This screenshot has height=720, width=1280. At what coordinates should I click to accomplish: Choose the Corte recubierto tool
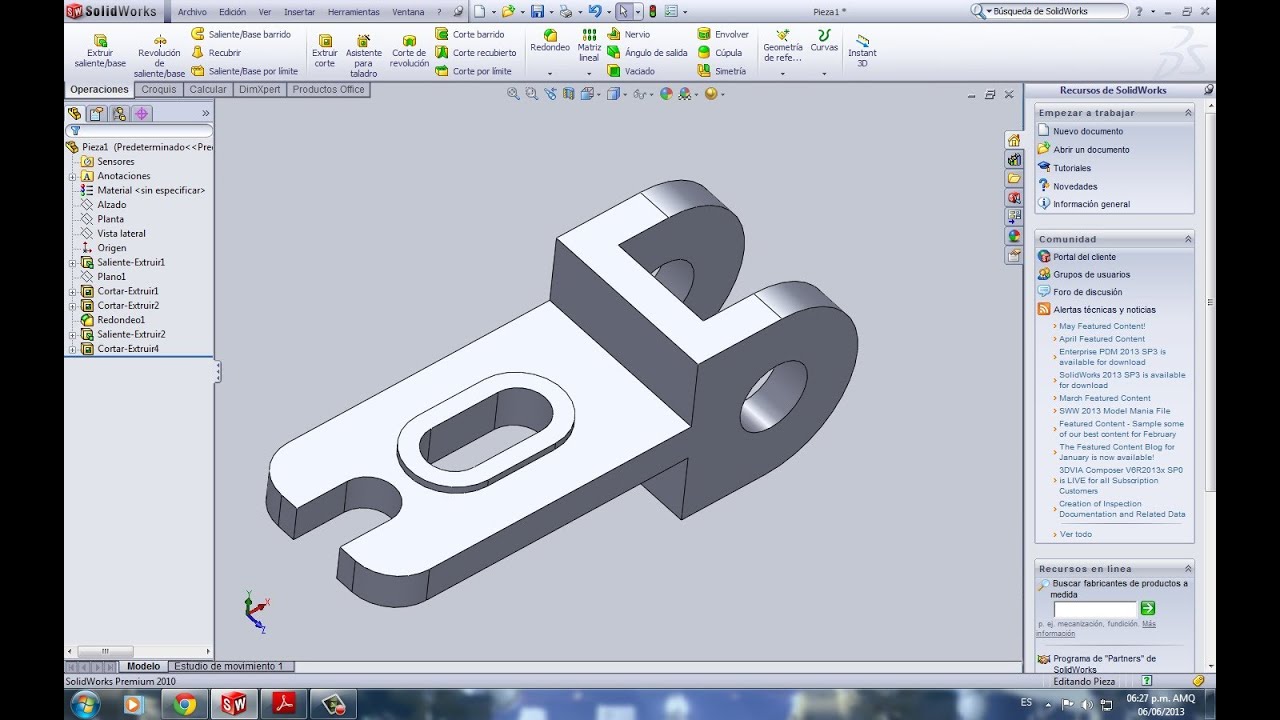(x=476, y=52)
